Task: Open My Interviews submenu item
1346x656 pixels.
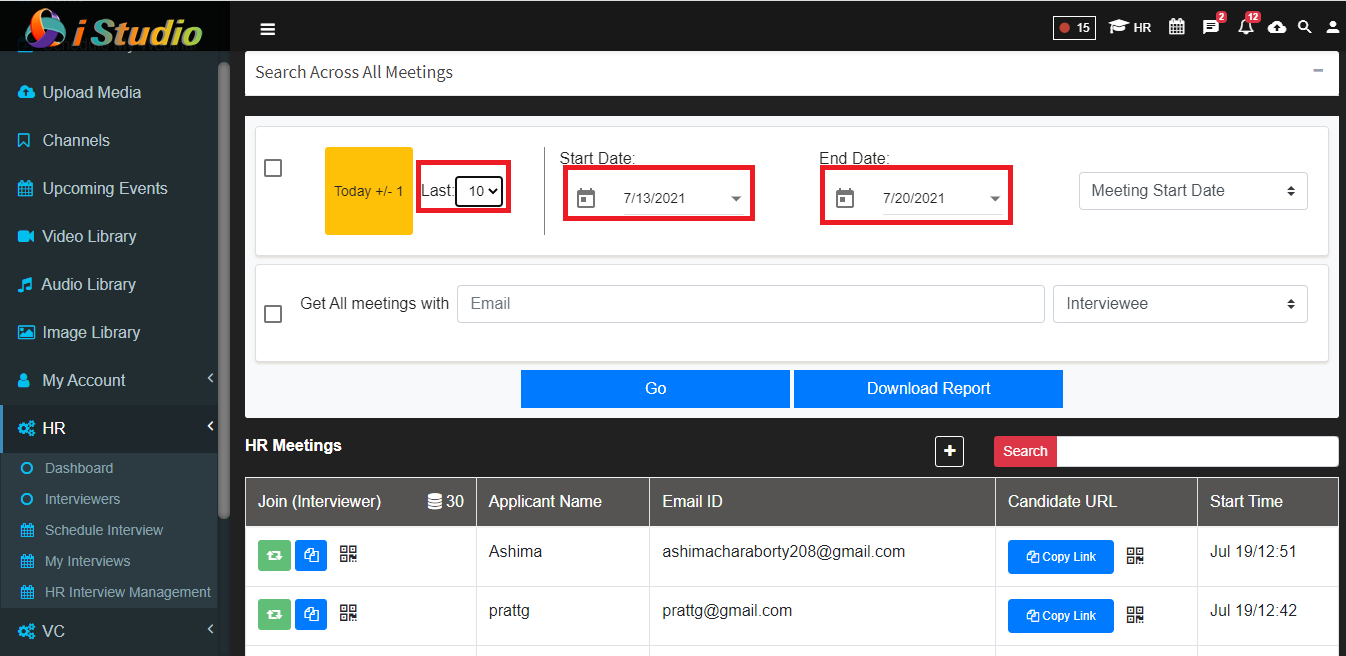Action: [87, 561]
